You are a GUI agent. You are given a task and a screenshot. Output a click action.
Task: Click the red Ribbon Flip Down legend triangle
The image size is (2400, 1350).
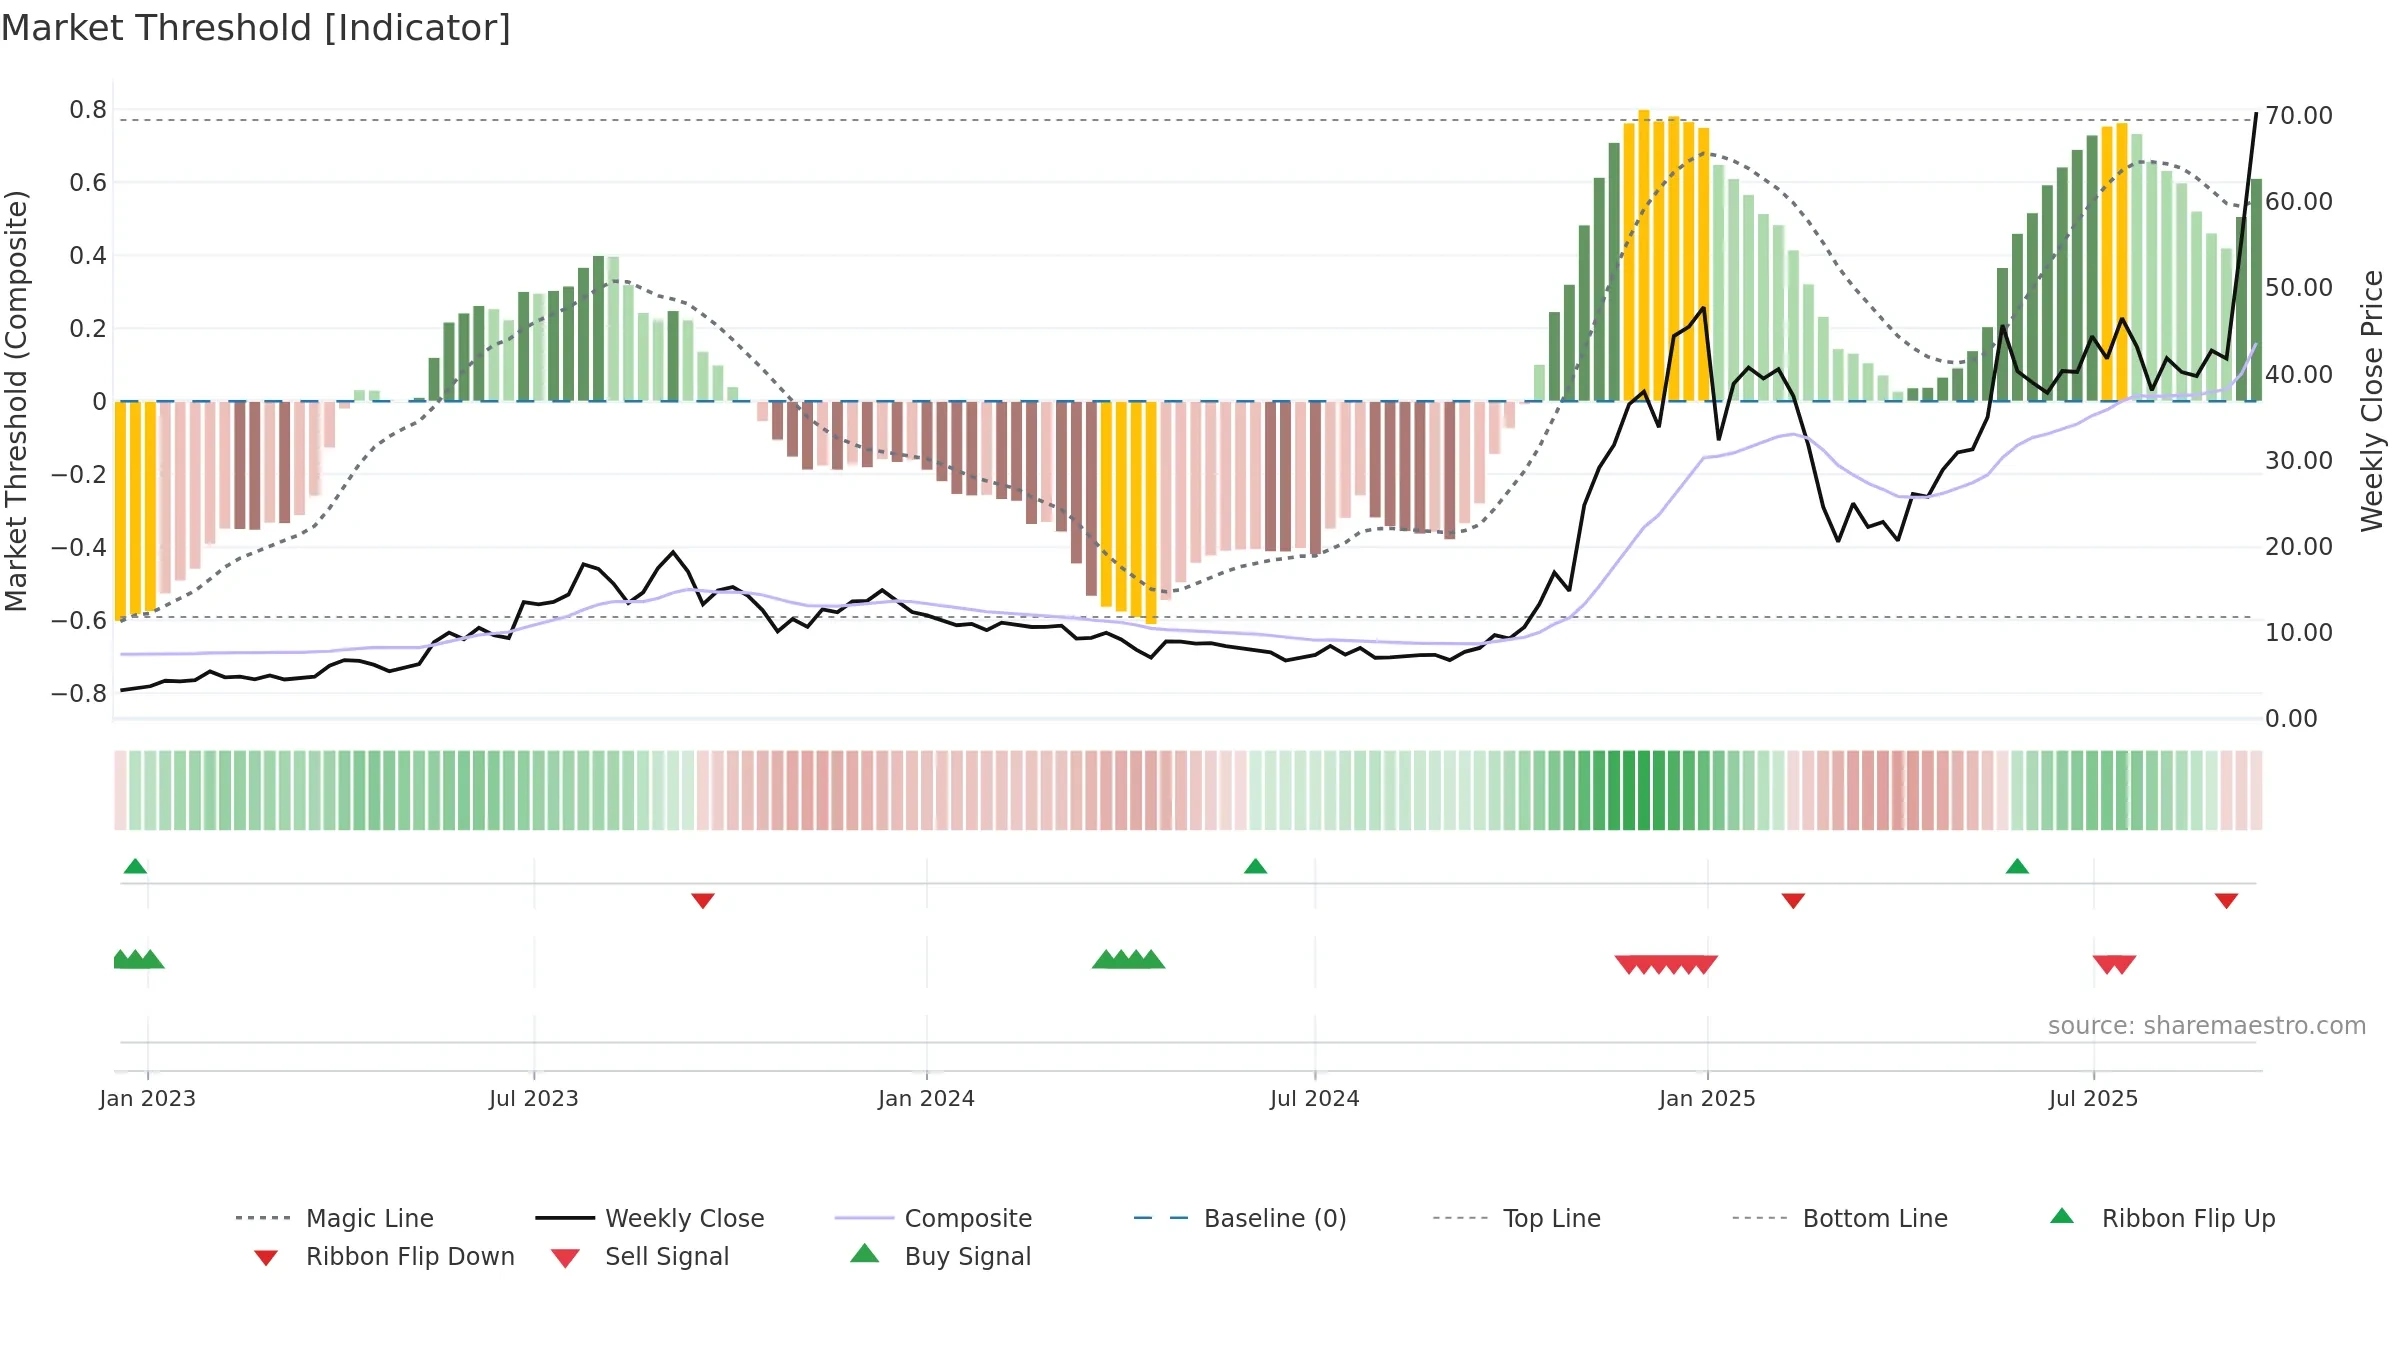[266, 1258]
